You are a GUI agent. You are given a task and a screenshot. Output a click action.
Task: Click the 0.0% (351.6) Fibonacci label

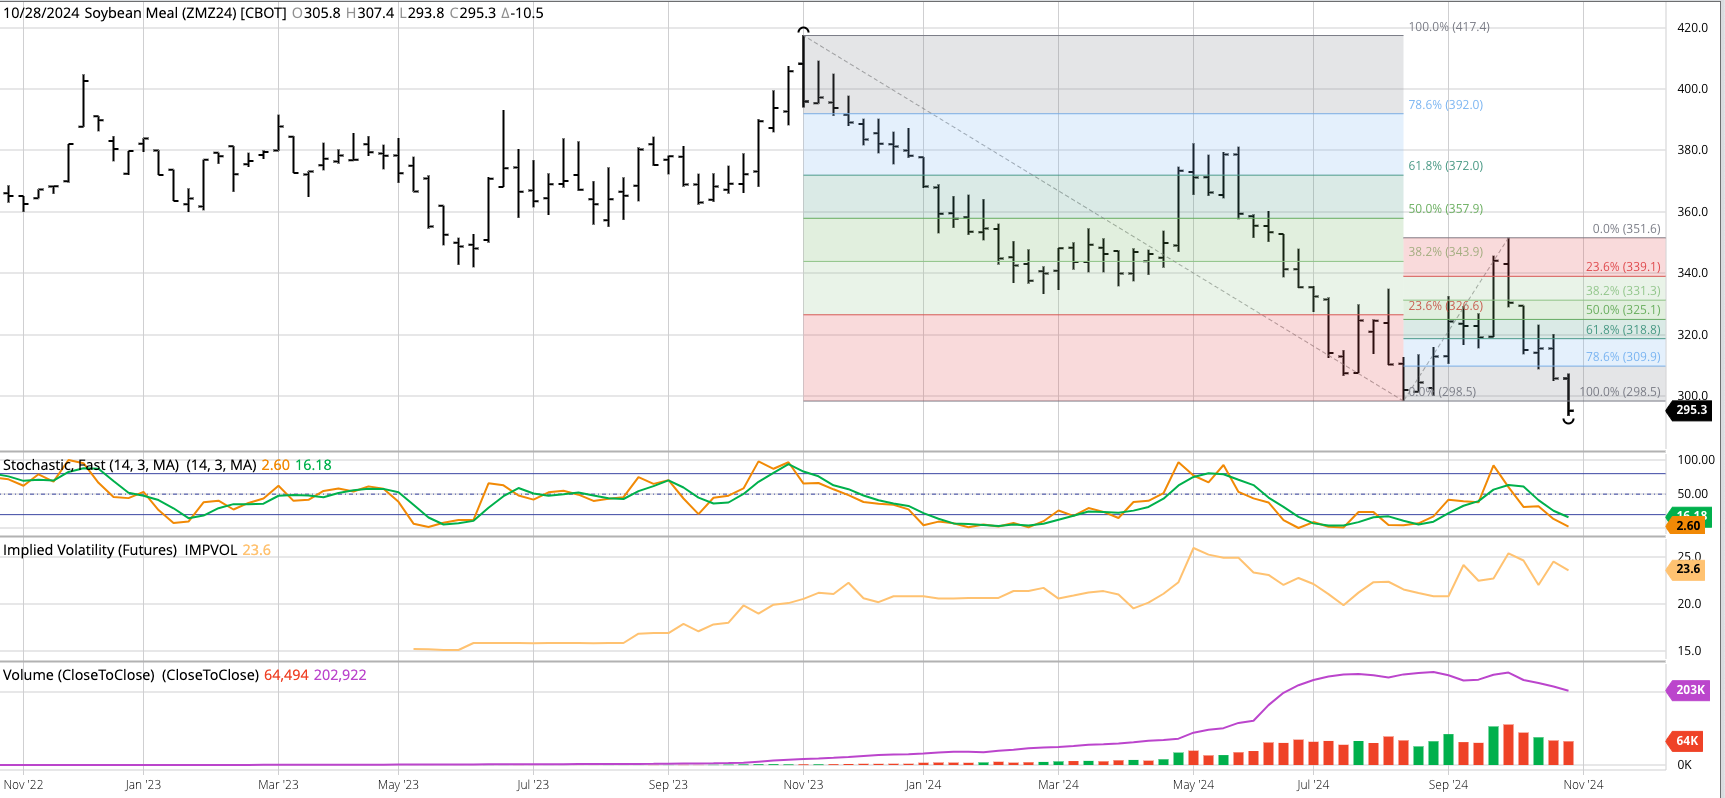(x=1626, y=229)
